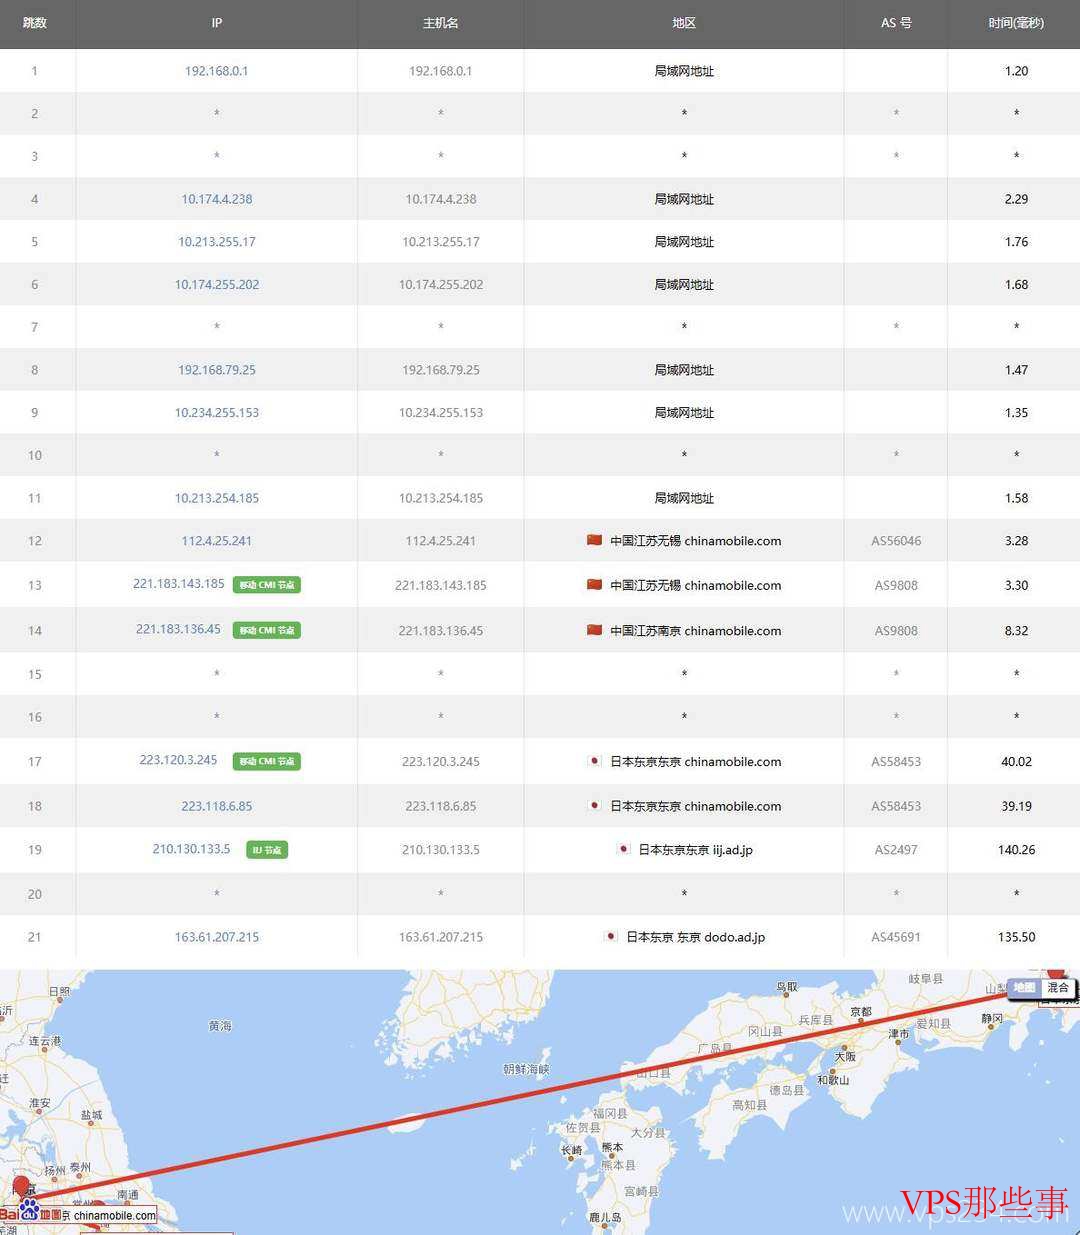Click the China flag beside 中国江苏南京
1080x1235 pixels.
(x=594, y=630)
